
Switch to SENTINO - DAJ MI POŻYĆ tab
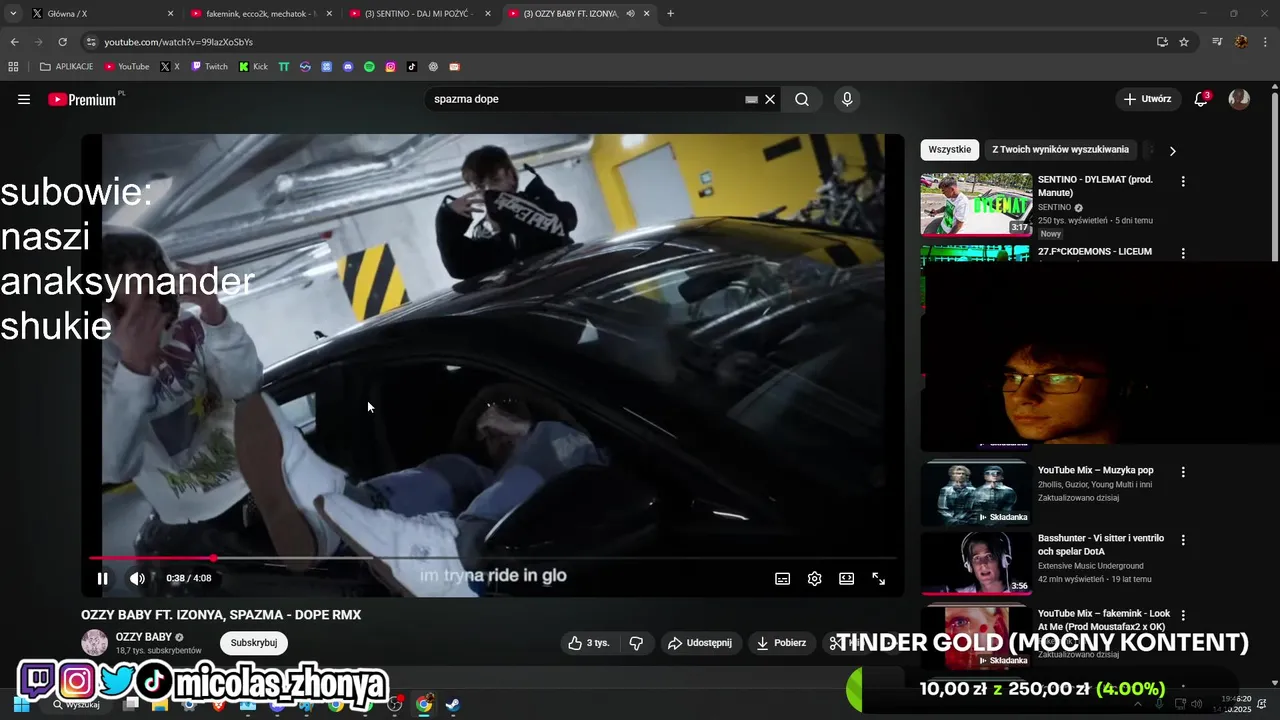[419, 14]
